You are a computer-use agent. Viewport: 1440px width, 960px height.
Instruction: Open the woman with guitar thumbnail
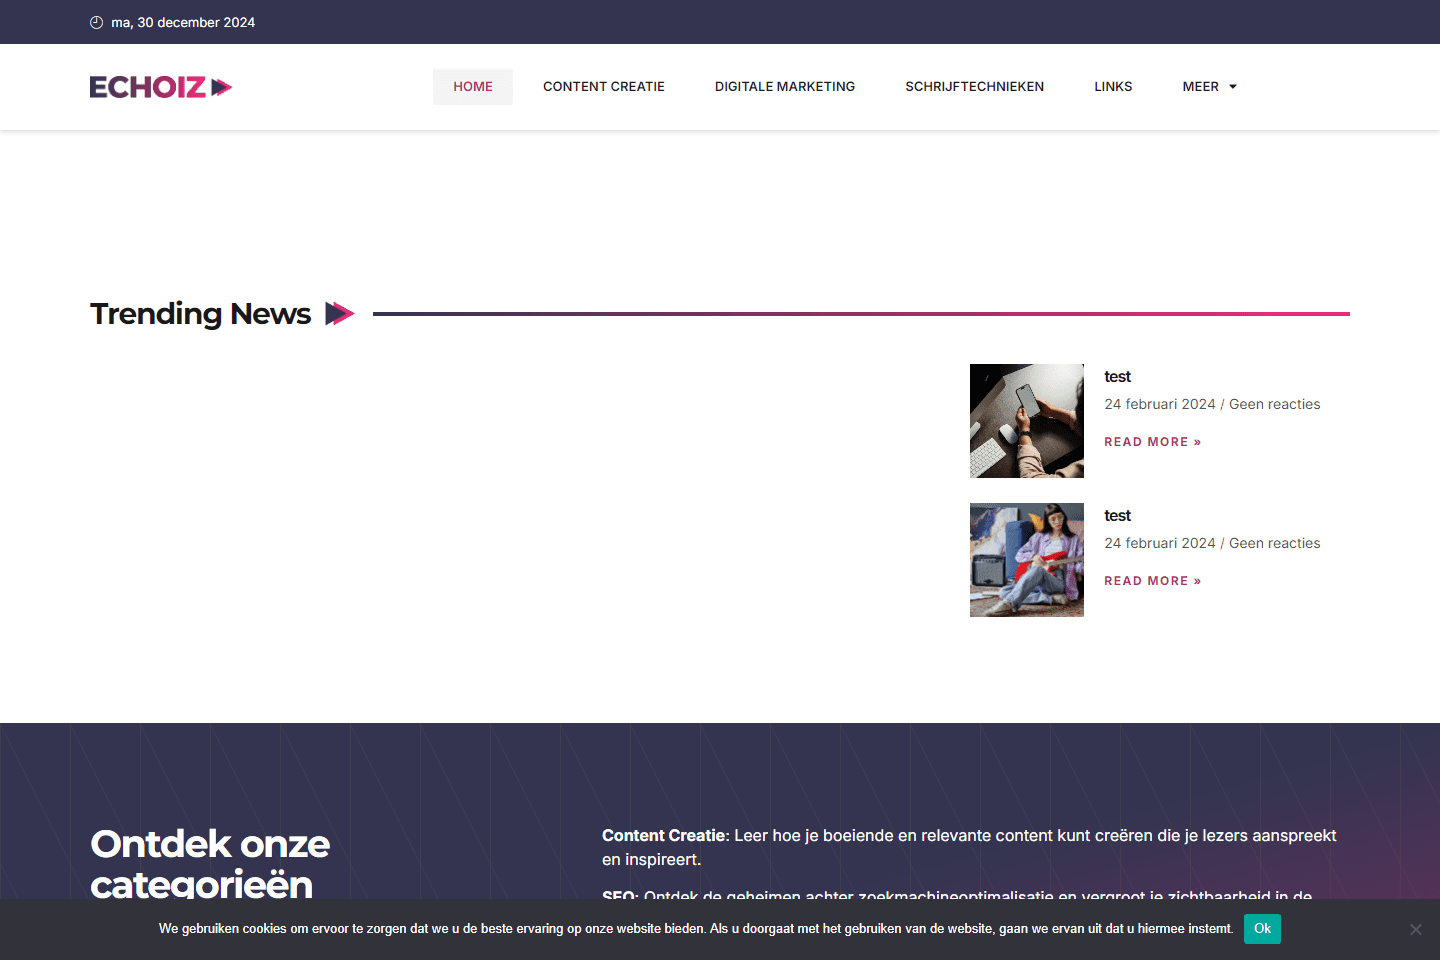(1027, 560)
